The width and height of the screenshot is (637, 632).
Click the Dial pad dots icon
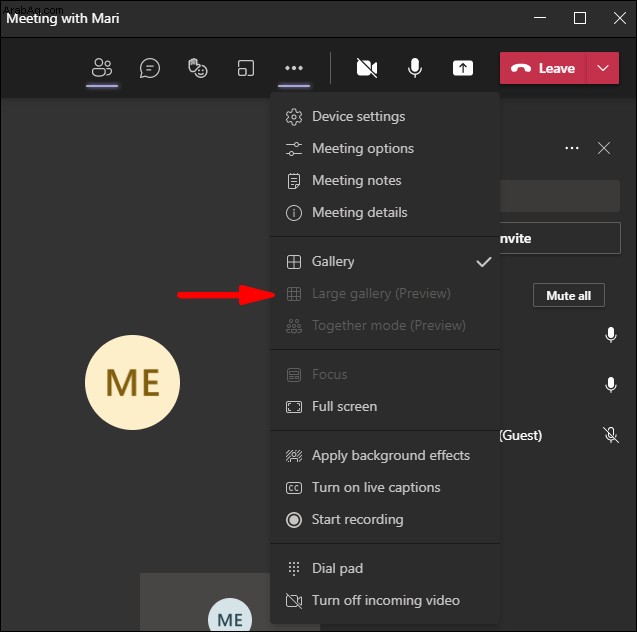click(294, 569)
